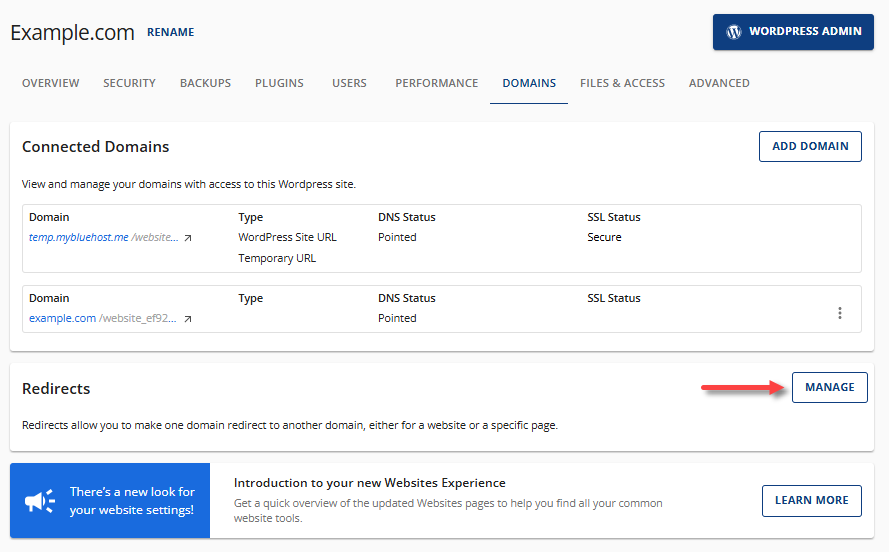Go to the Advanced tab

tap(719, 83)
